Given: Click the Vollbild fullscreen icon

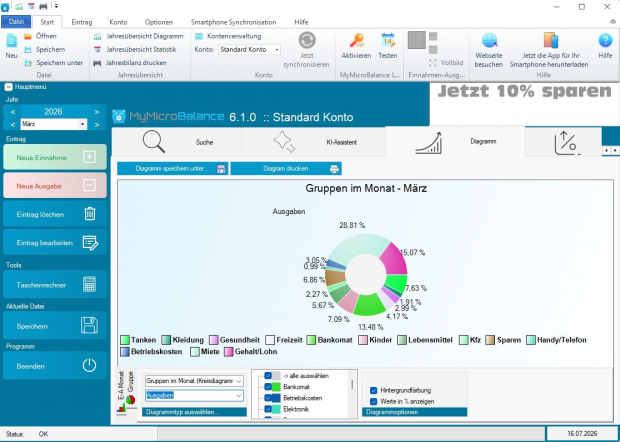Looking at the screenshot, I should (433, 63).
